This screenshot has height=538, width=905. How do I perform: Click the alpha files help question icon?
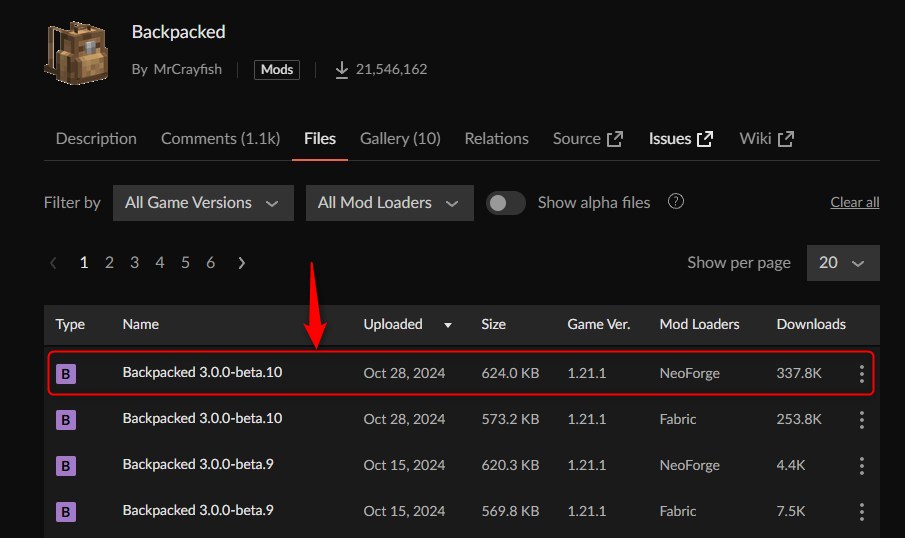coord(676,201)
